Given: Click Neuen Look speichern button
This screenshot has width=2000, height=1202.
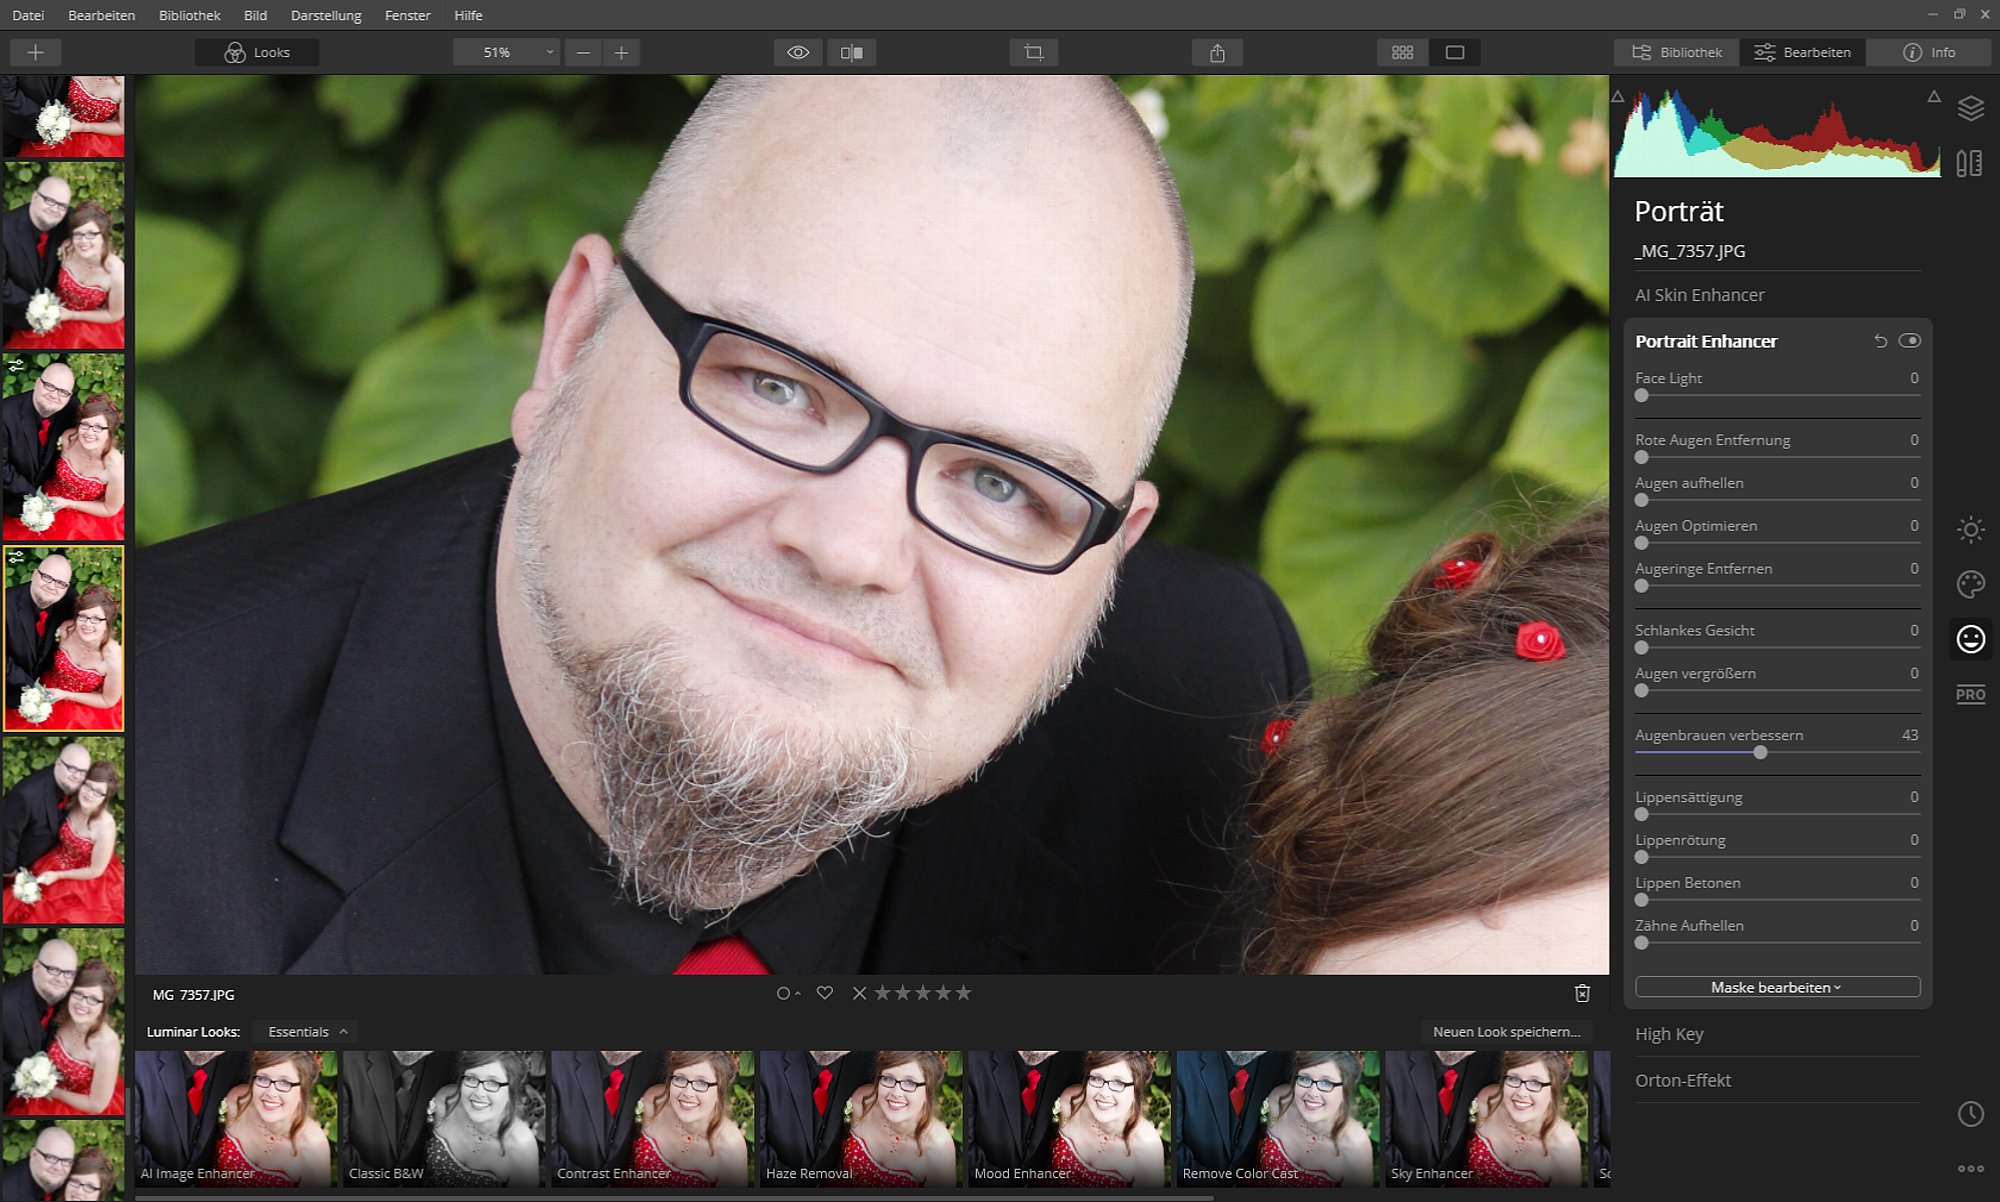Looking at the screenshot, I should pos(1506,1031).
